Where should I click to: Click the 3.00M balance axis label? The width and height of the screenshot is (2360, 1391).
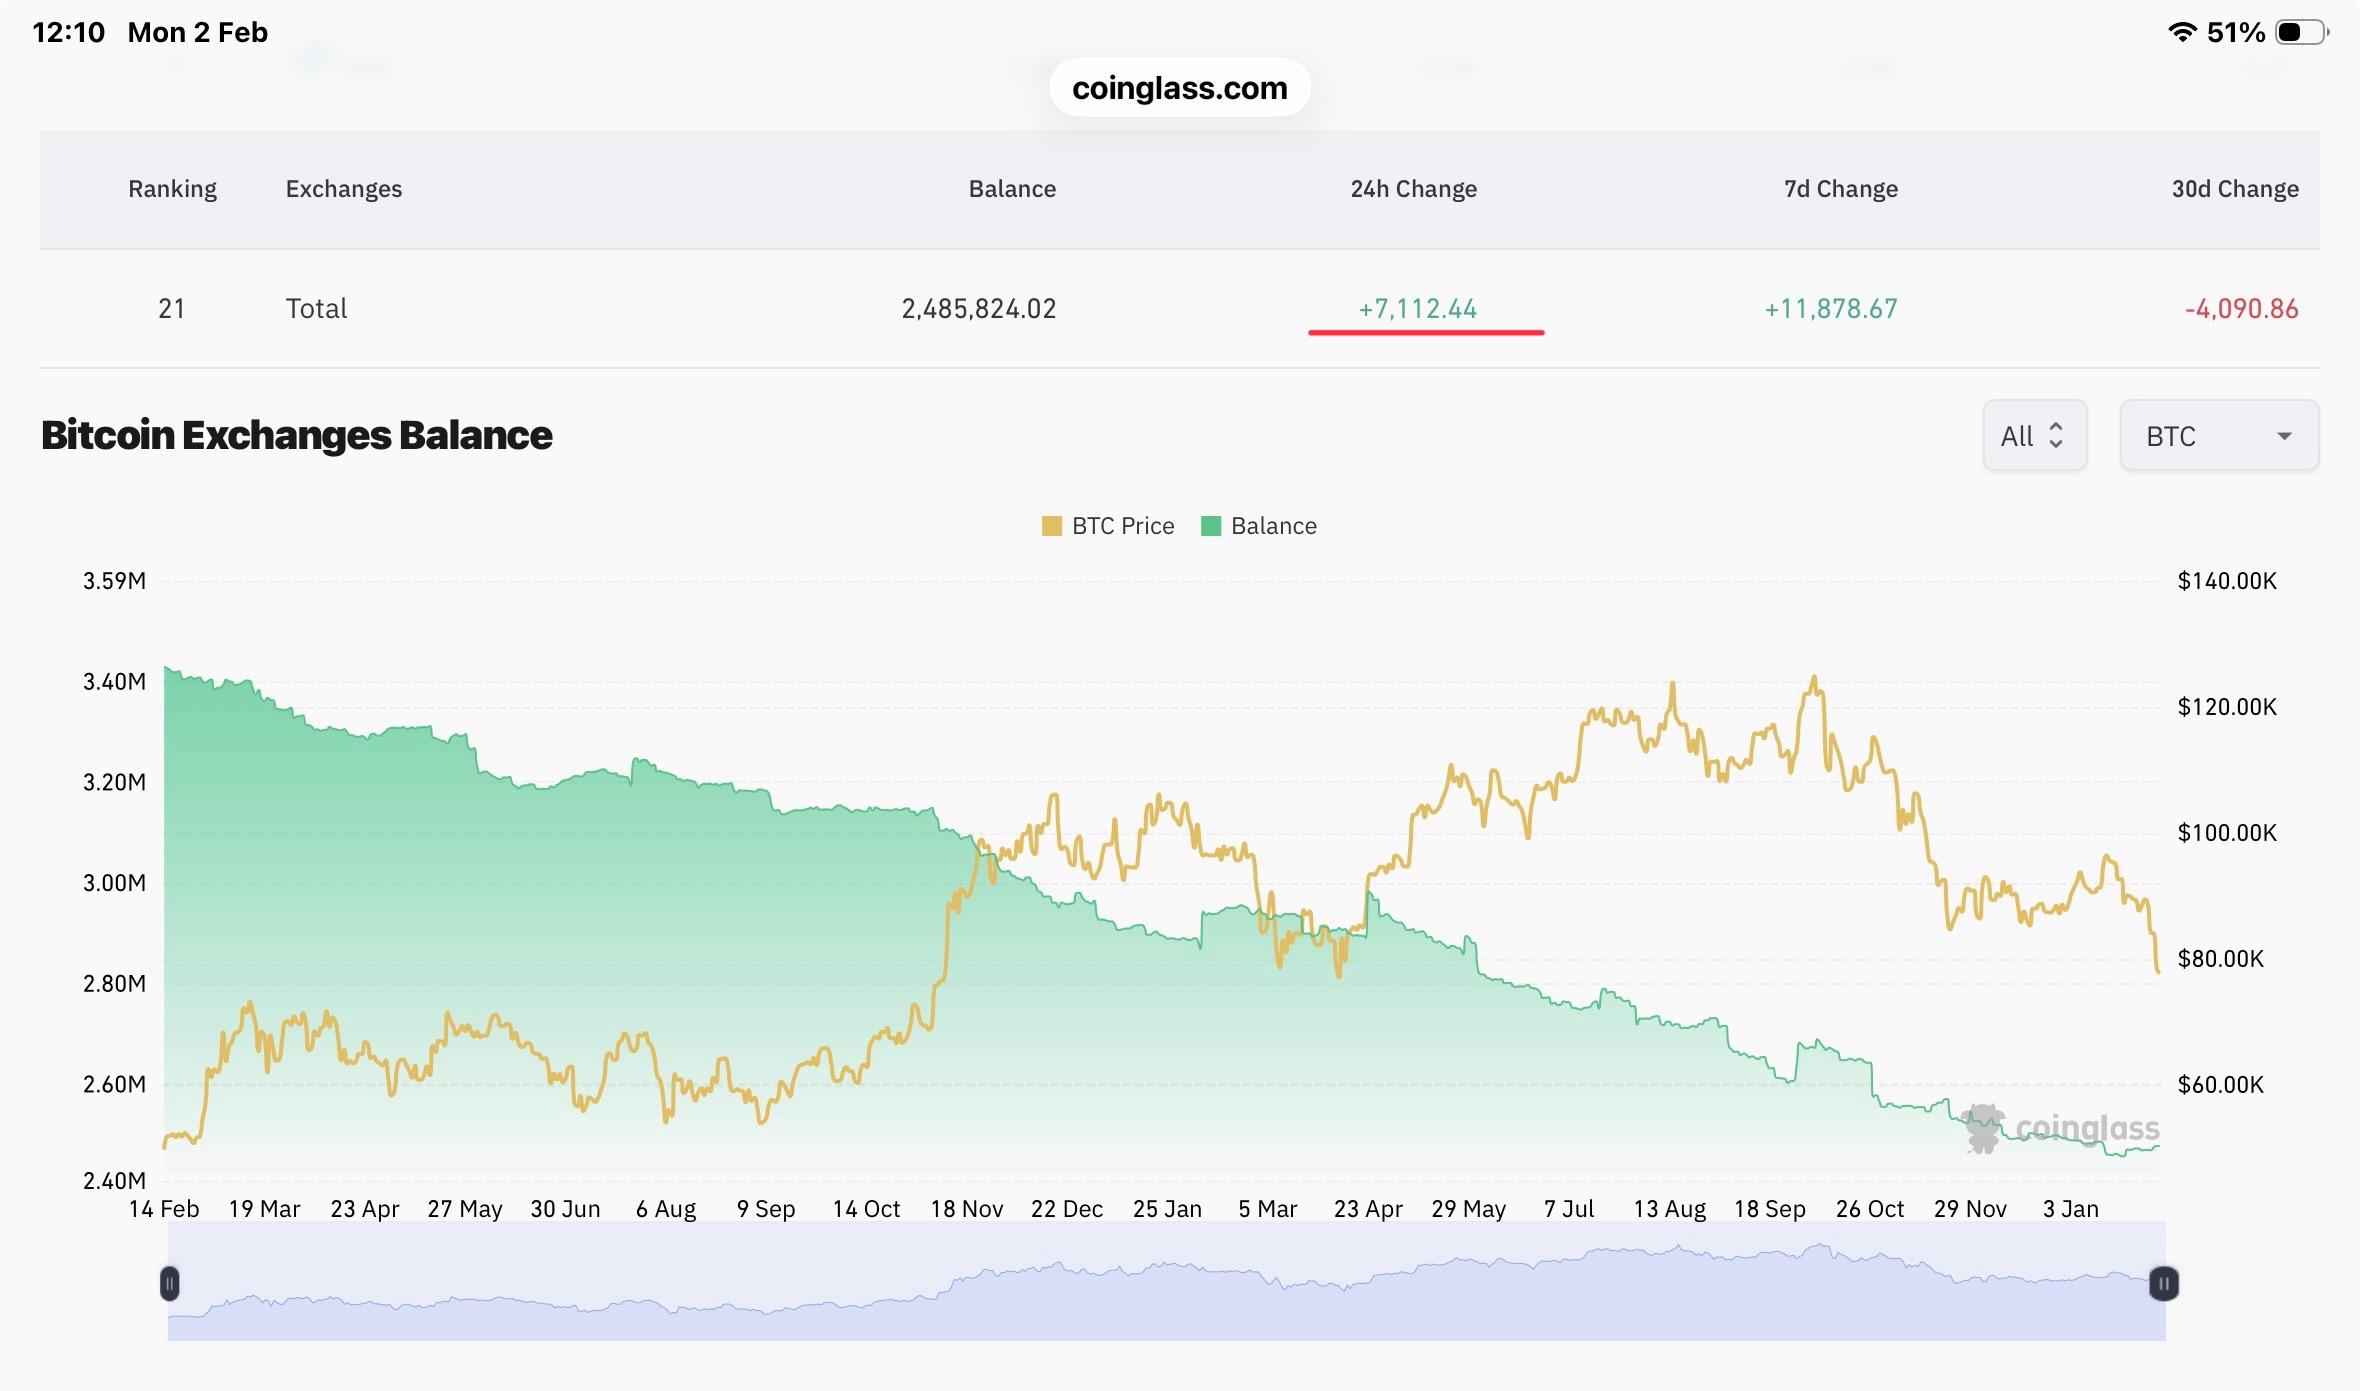(114, 883)
